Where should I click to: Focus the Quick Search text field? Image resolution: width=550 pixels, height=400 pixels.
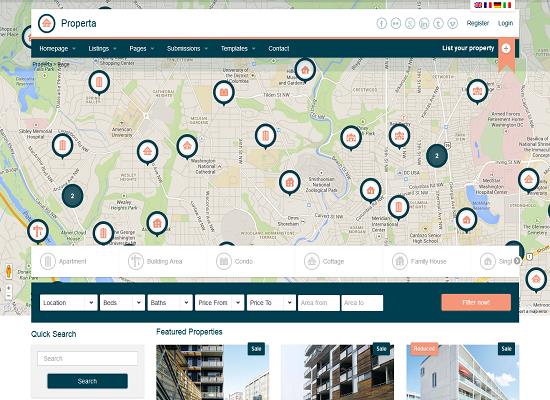pos(87,359)
